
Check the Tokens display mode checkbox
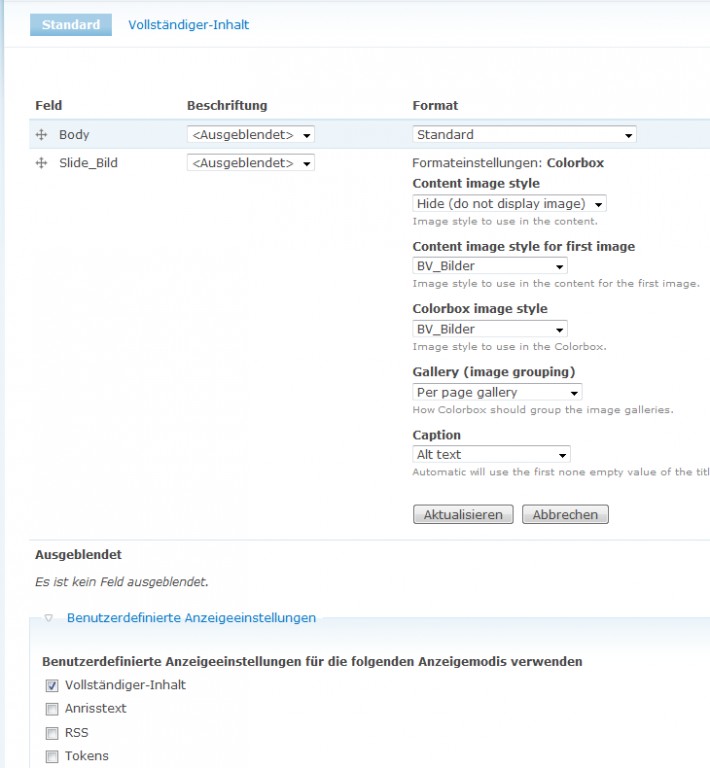[52, 757]
